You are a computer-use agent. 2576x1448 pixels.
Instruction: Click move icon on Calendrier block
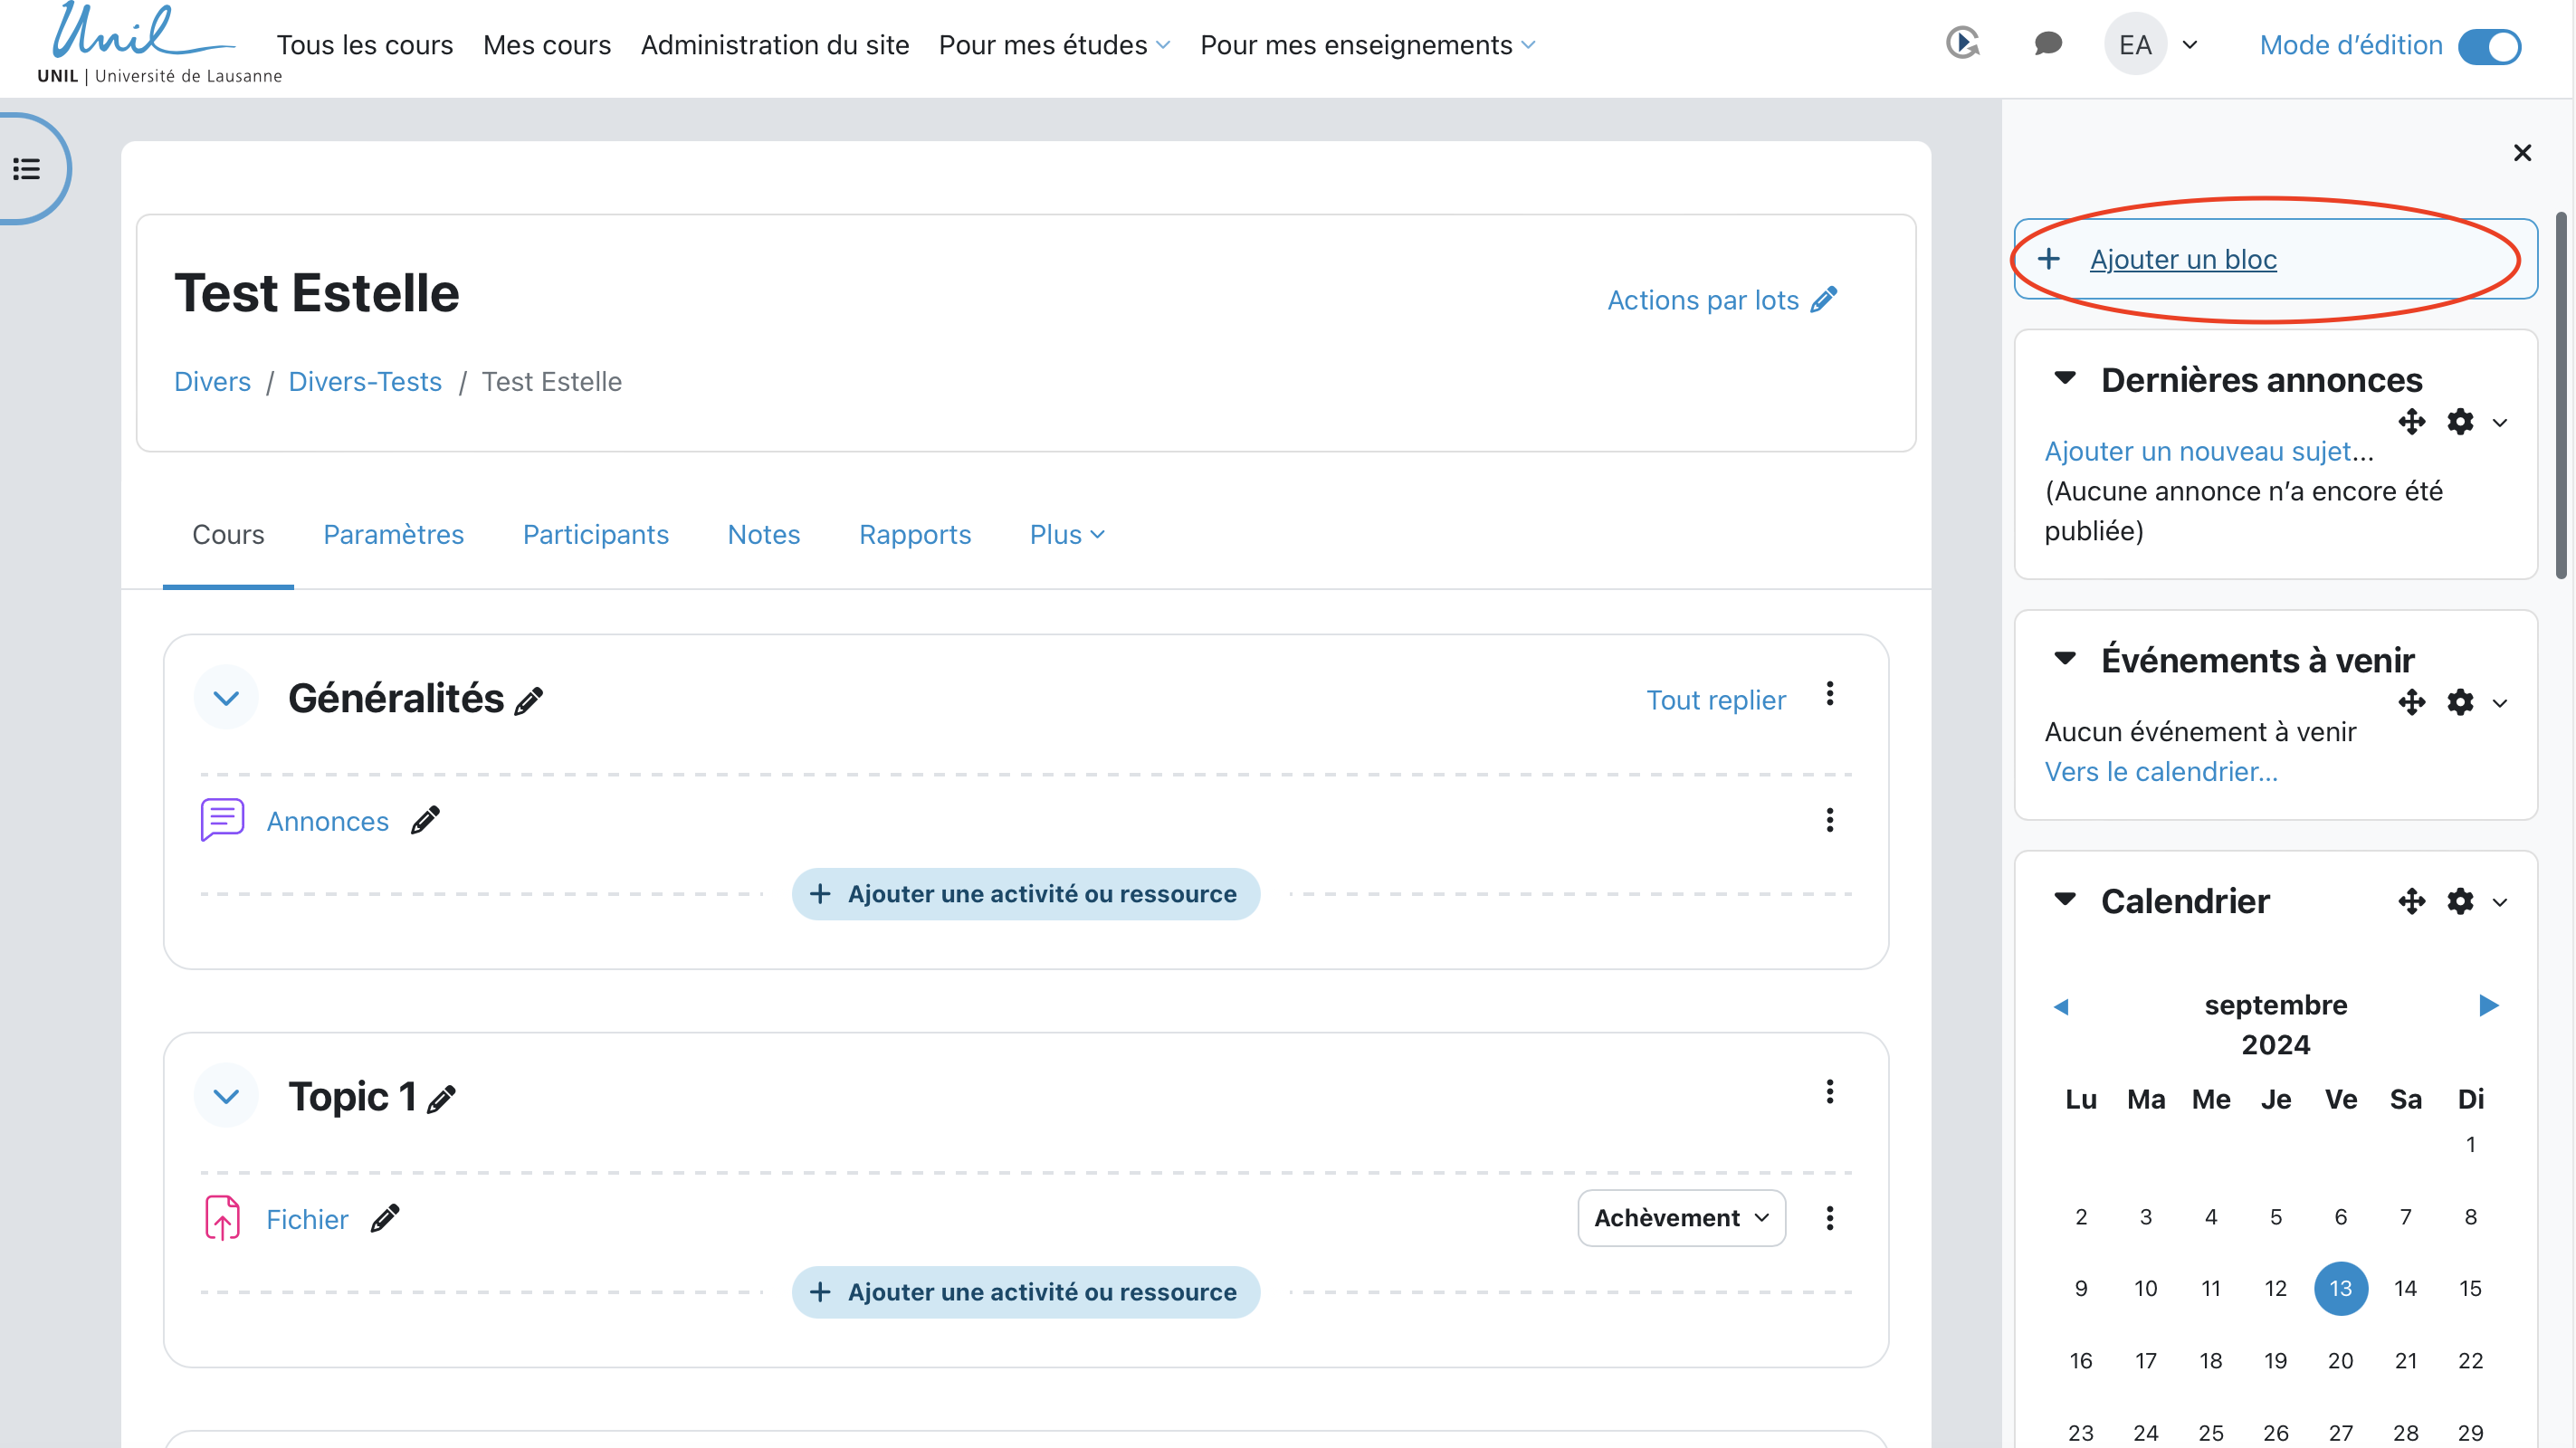(2411, 901)
